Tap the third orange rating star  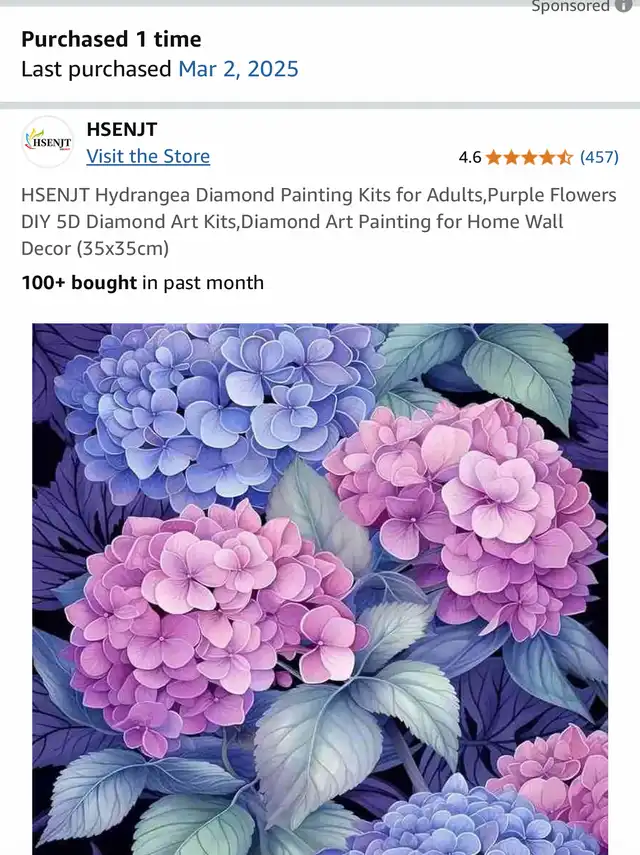(529, 158)
